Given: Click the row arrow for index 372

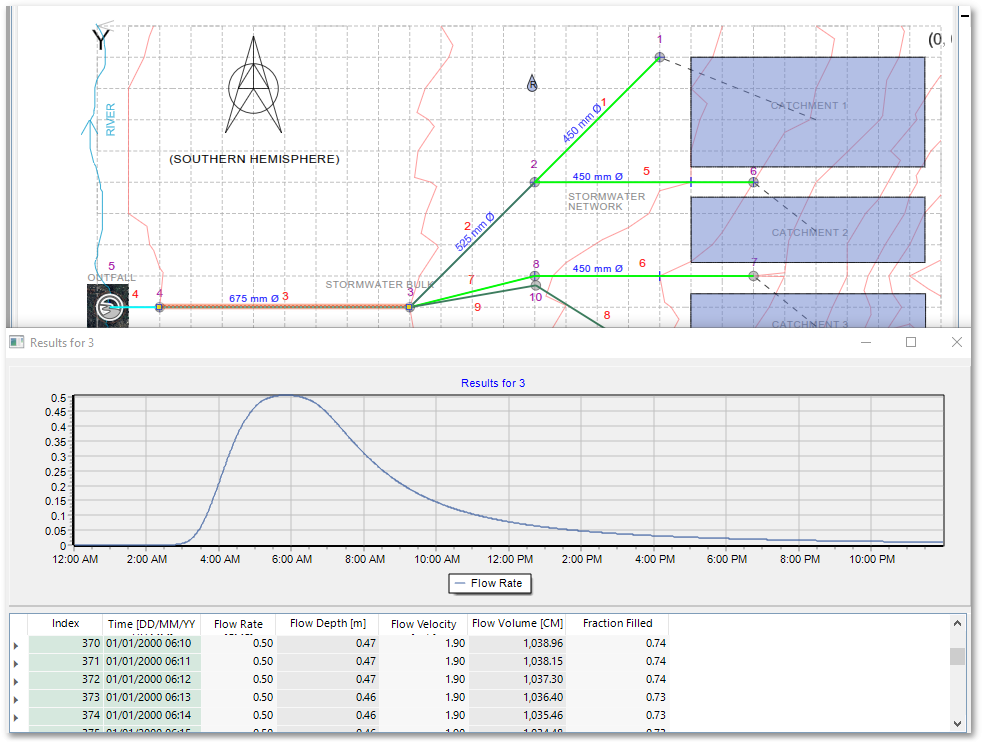Looking at the screenshot, I should [x=16, y=681].
